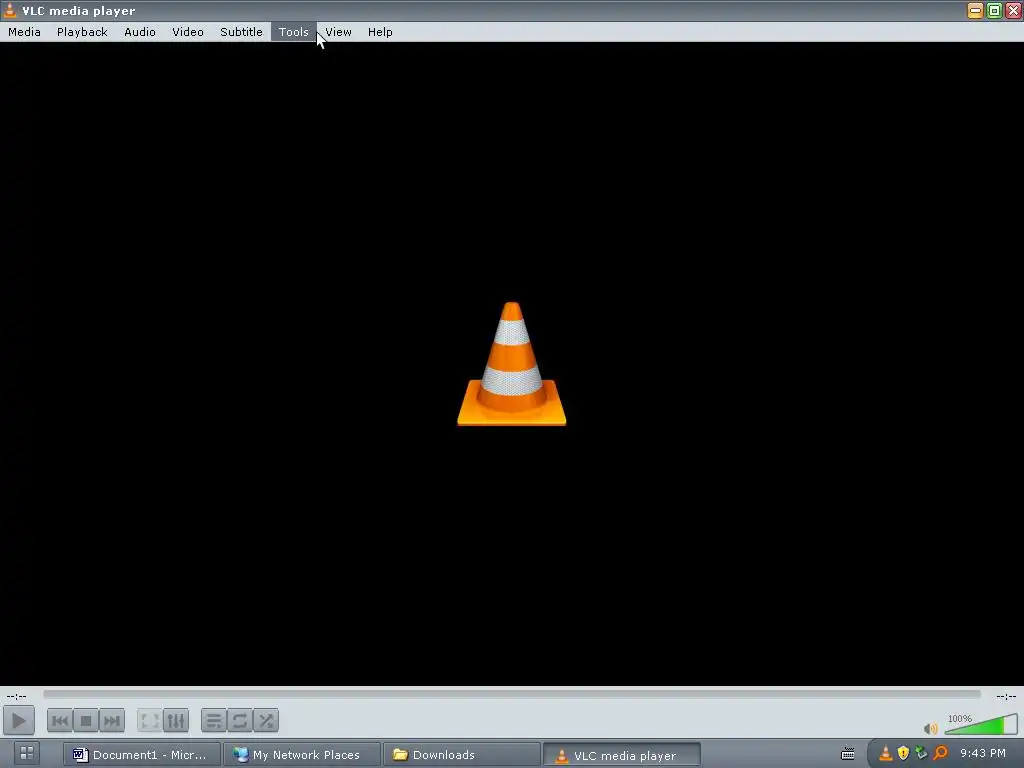
Task: Open the on-screen keyboard tray icon
Action: click(x=848, y=754)
